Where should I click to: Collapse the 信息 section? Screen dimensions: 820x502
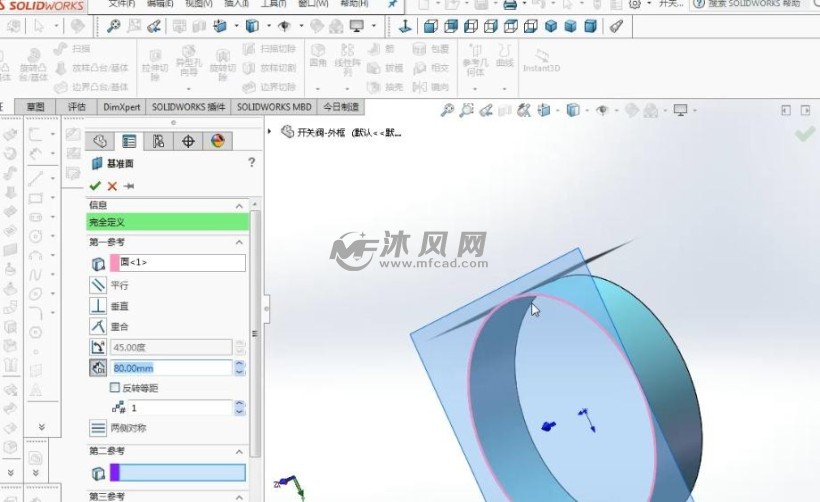pyautogui.click(x=239, y=206)
